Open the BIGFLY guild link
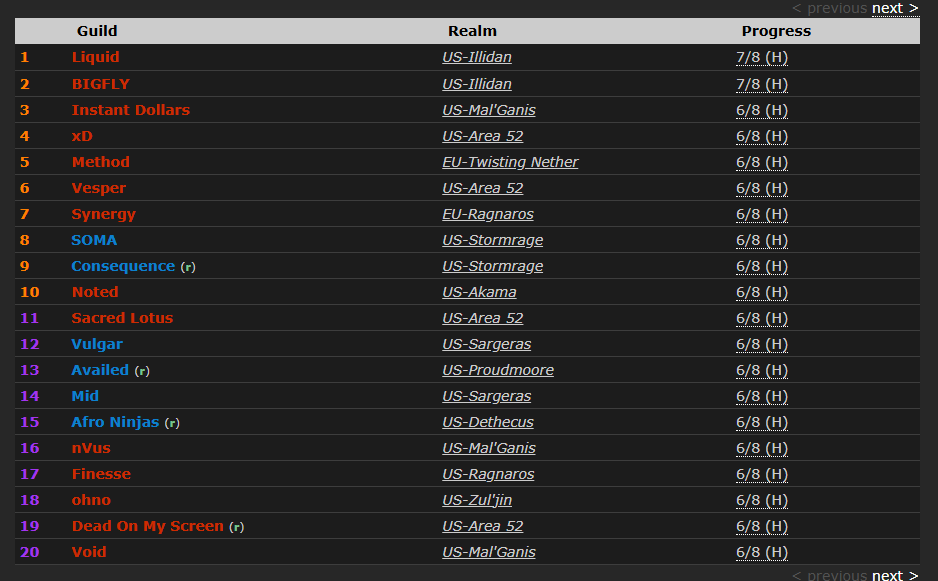The height and width of the screenshot is (581, 938). pyautogui.click(x=100, y=84)
